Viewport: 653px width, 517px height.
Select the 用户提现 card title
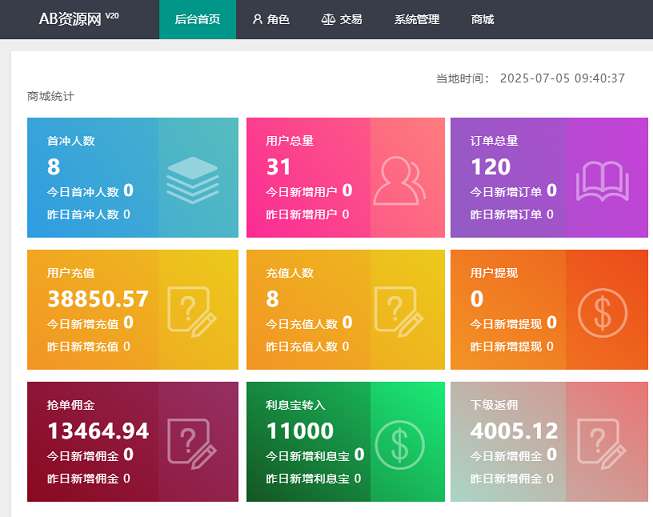click(x=494, y=273)
